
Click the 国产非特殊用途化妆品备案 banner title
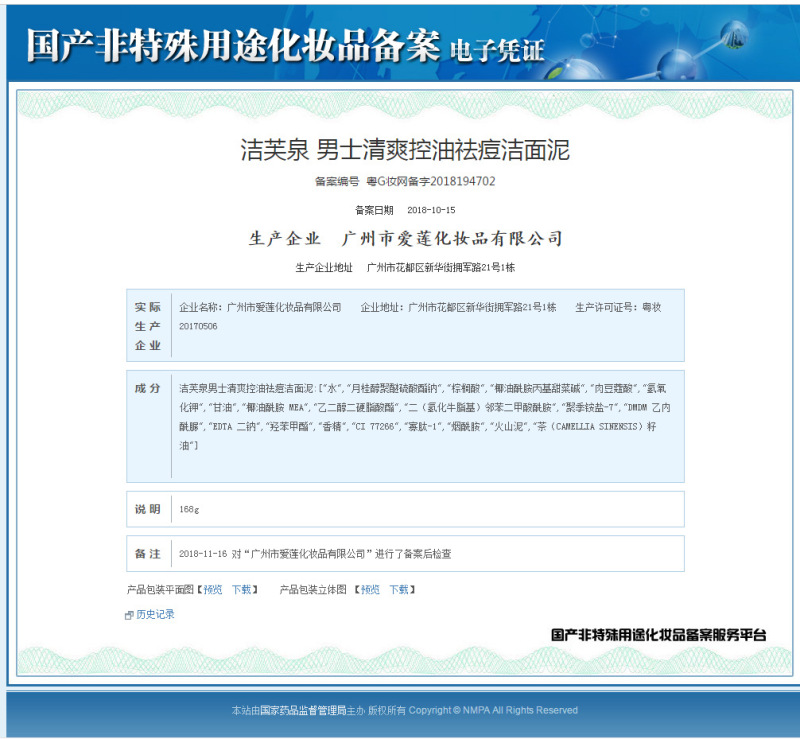pyautogui.click(x=233, y=45)
